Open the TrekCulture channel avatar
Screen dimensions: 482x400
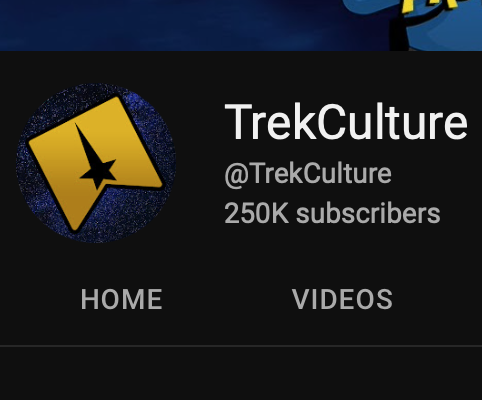(x=96, y=163)
